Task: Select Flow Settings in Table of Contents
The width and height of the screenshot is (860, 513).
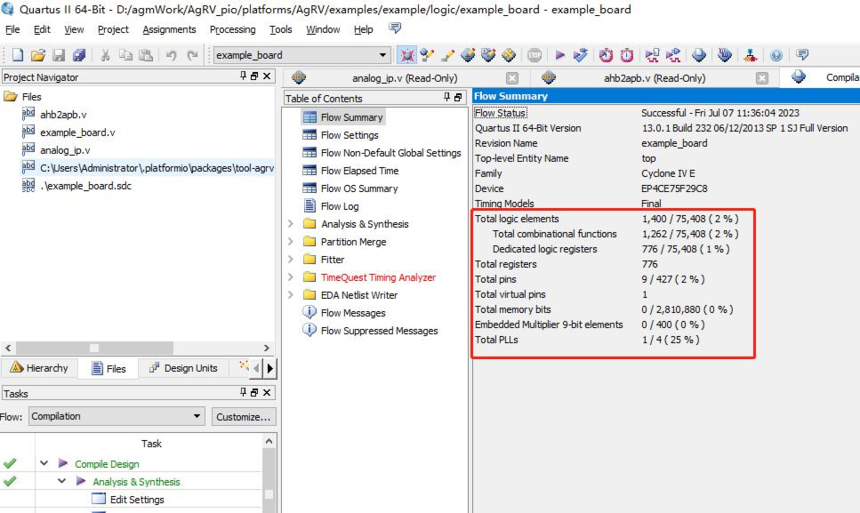Action: [x=349, y=135]
